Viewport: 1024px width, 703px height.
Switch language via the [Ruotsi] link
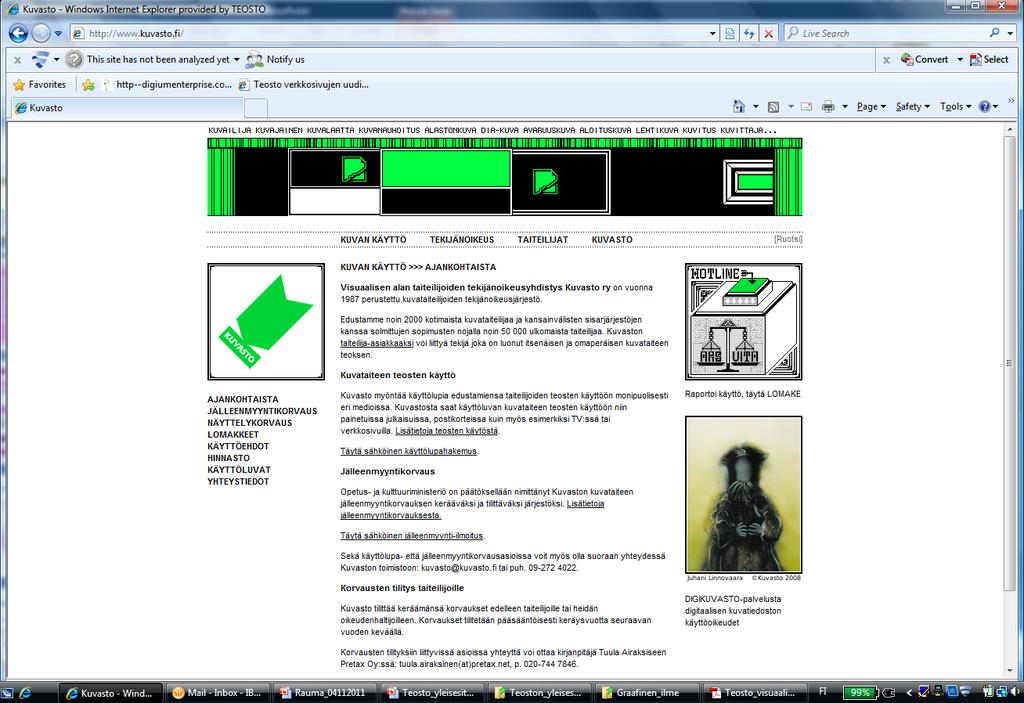pyautogui.click(x=788, y=239)
